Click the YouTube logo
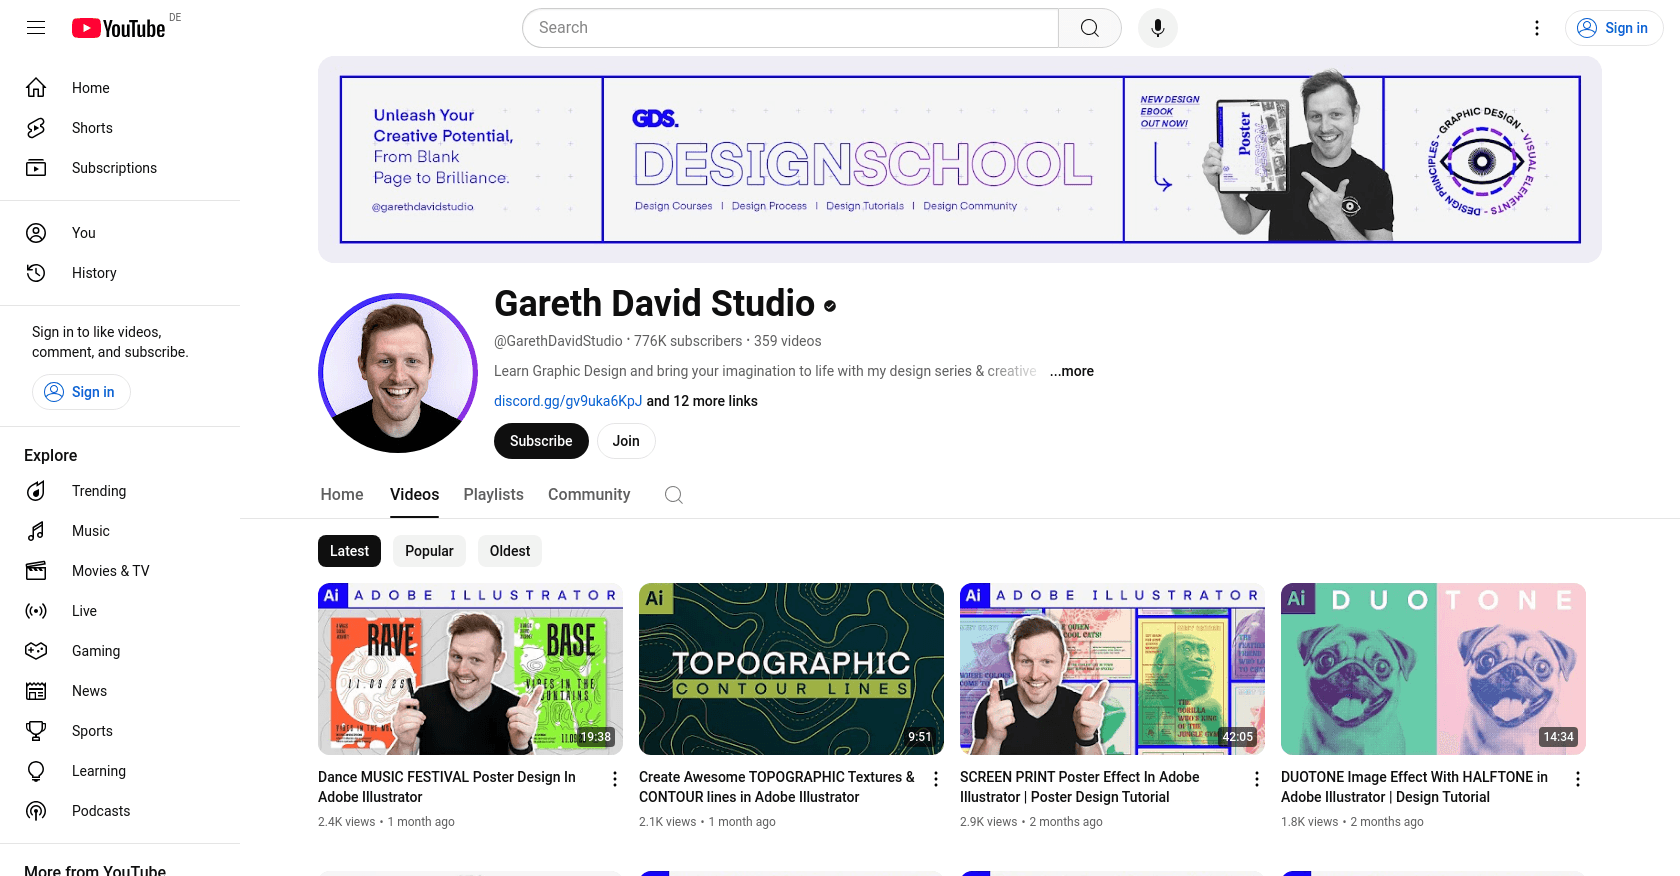 click(119, 28)
